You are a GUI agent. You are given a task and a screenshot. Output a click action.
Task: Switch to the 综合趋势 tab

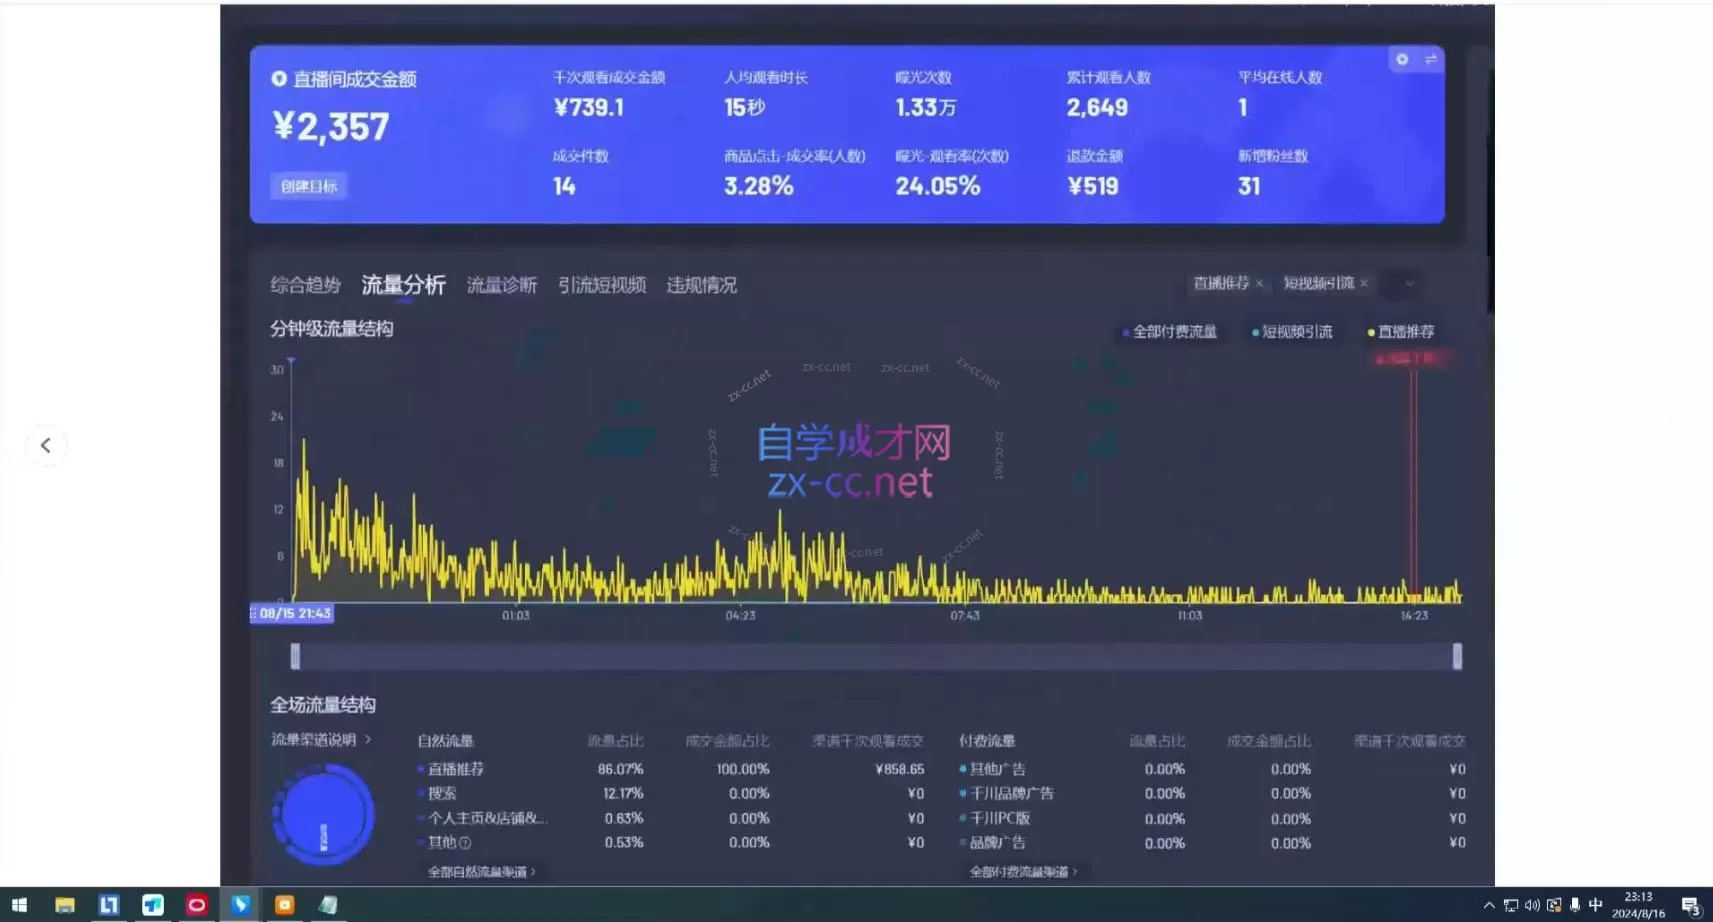tap(303, 285)
